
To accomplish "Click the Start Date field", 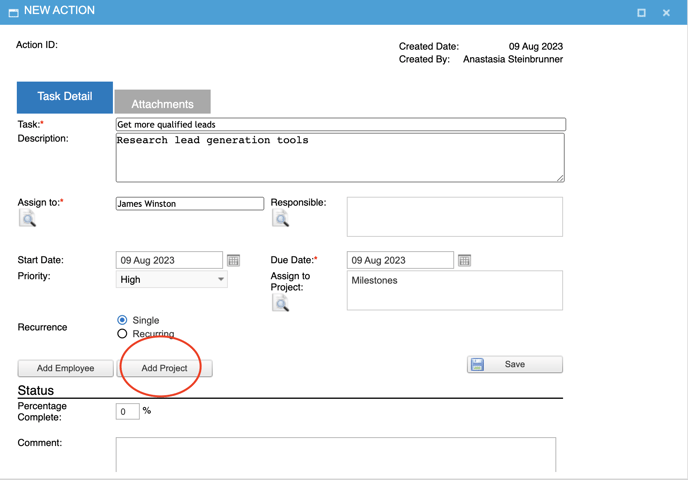I will coord(169,260).
